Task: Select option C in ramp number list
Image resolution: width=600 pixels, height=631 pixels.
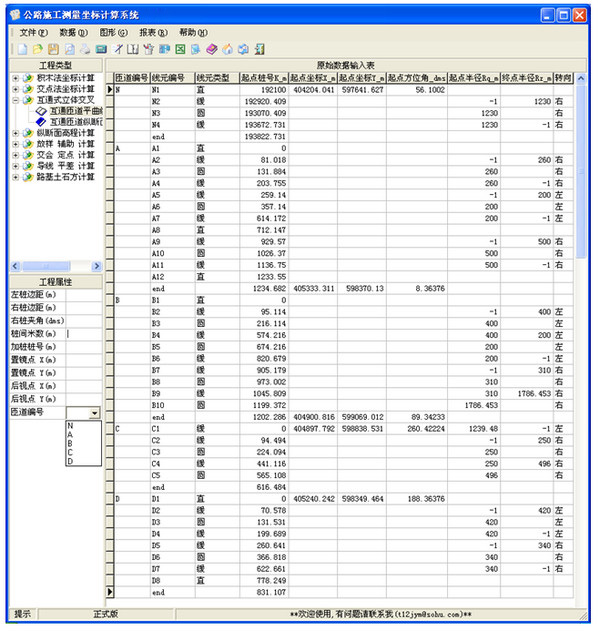Action: (x=70, y=451)
